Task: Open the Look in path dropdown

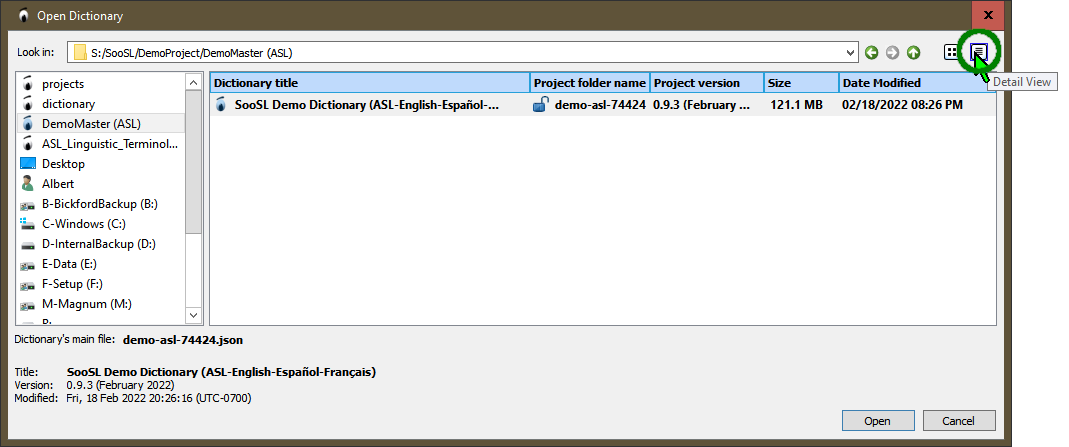Action: coord(850,52)
